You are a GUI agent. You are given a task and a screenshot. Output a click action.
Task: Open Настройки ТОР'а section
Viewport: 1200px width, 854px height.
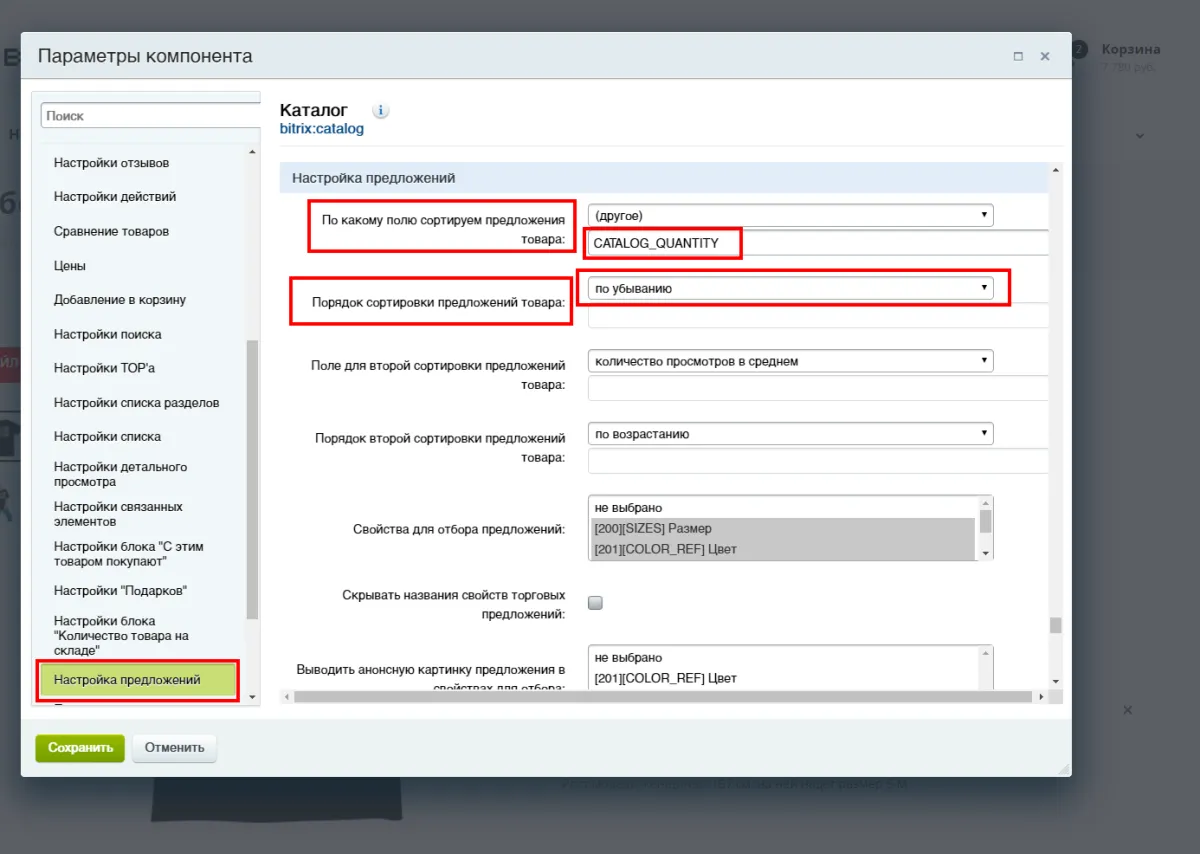[104, 368]
